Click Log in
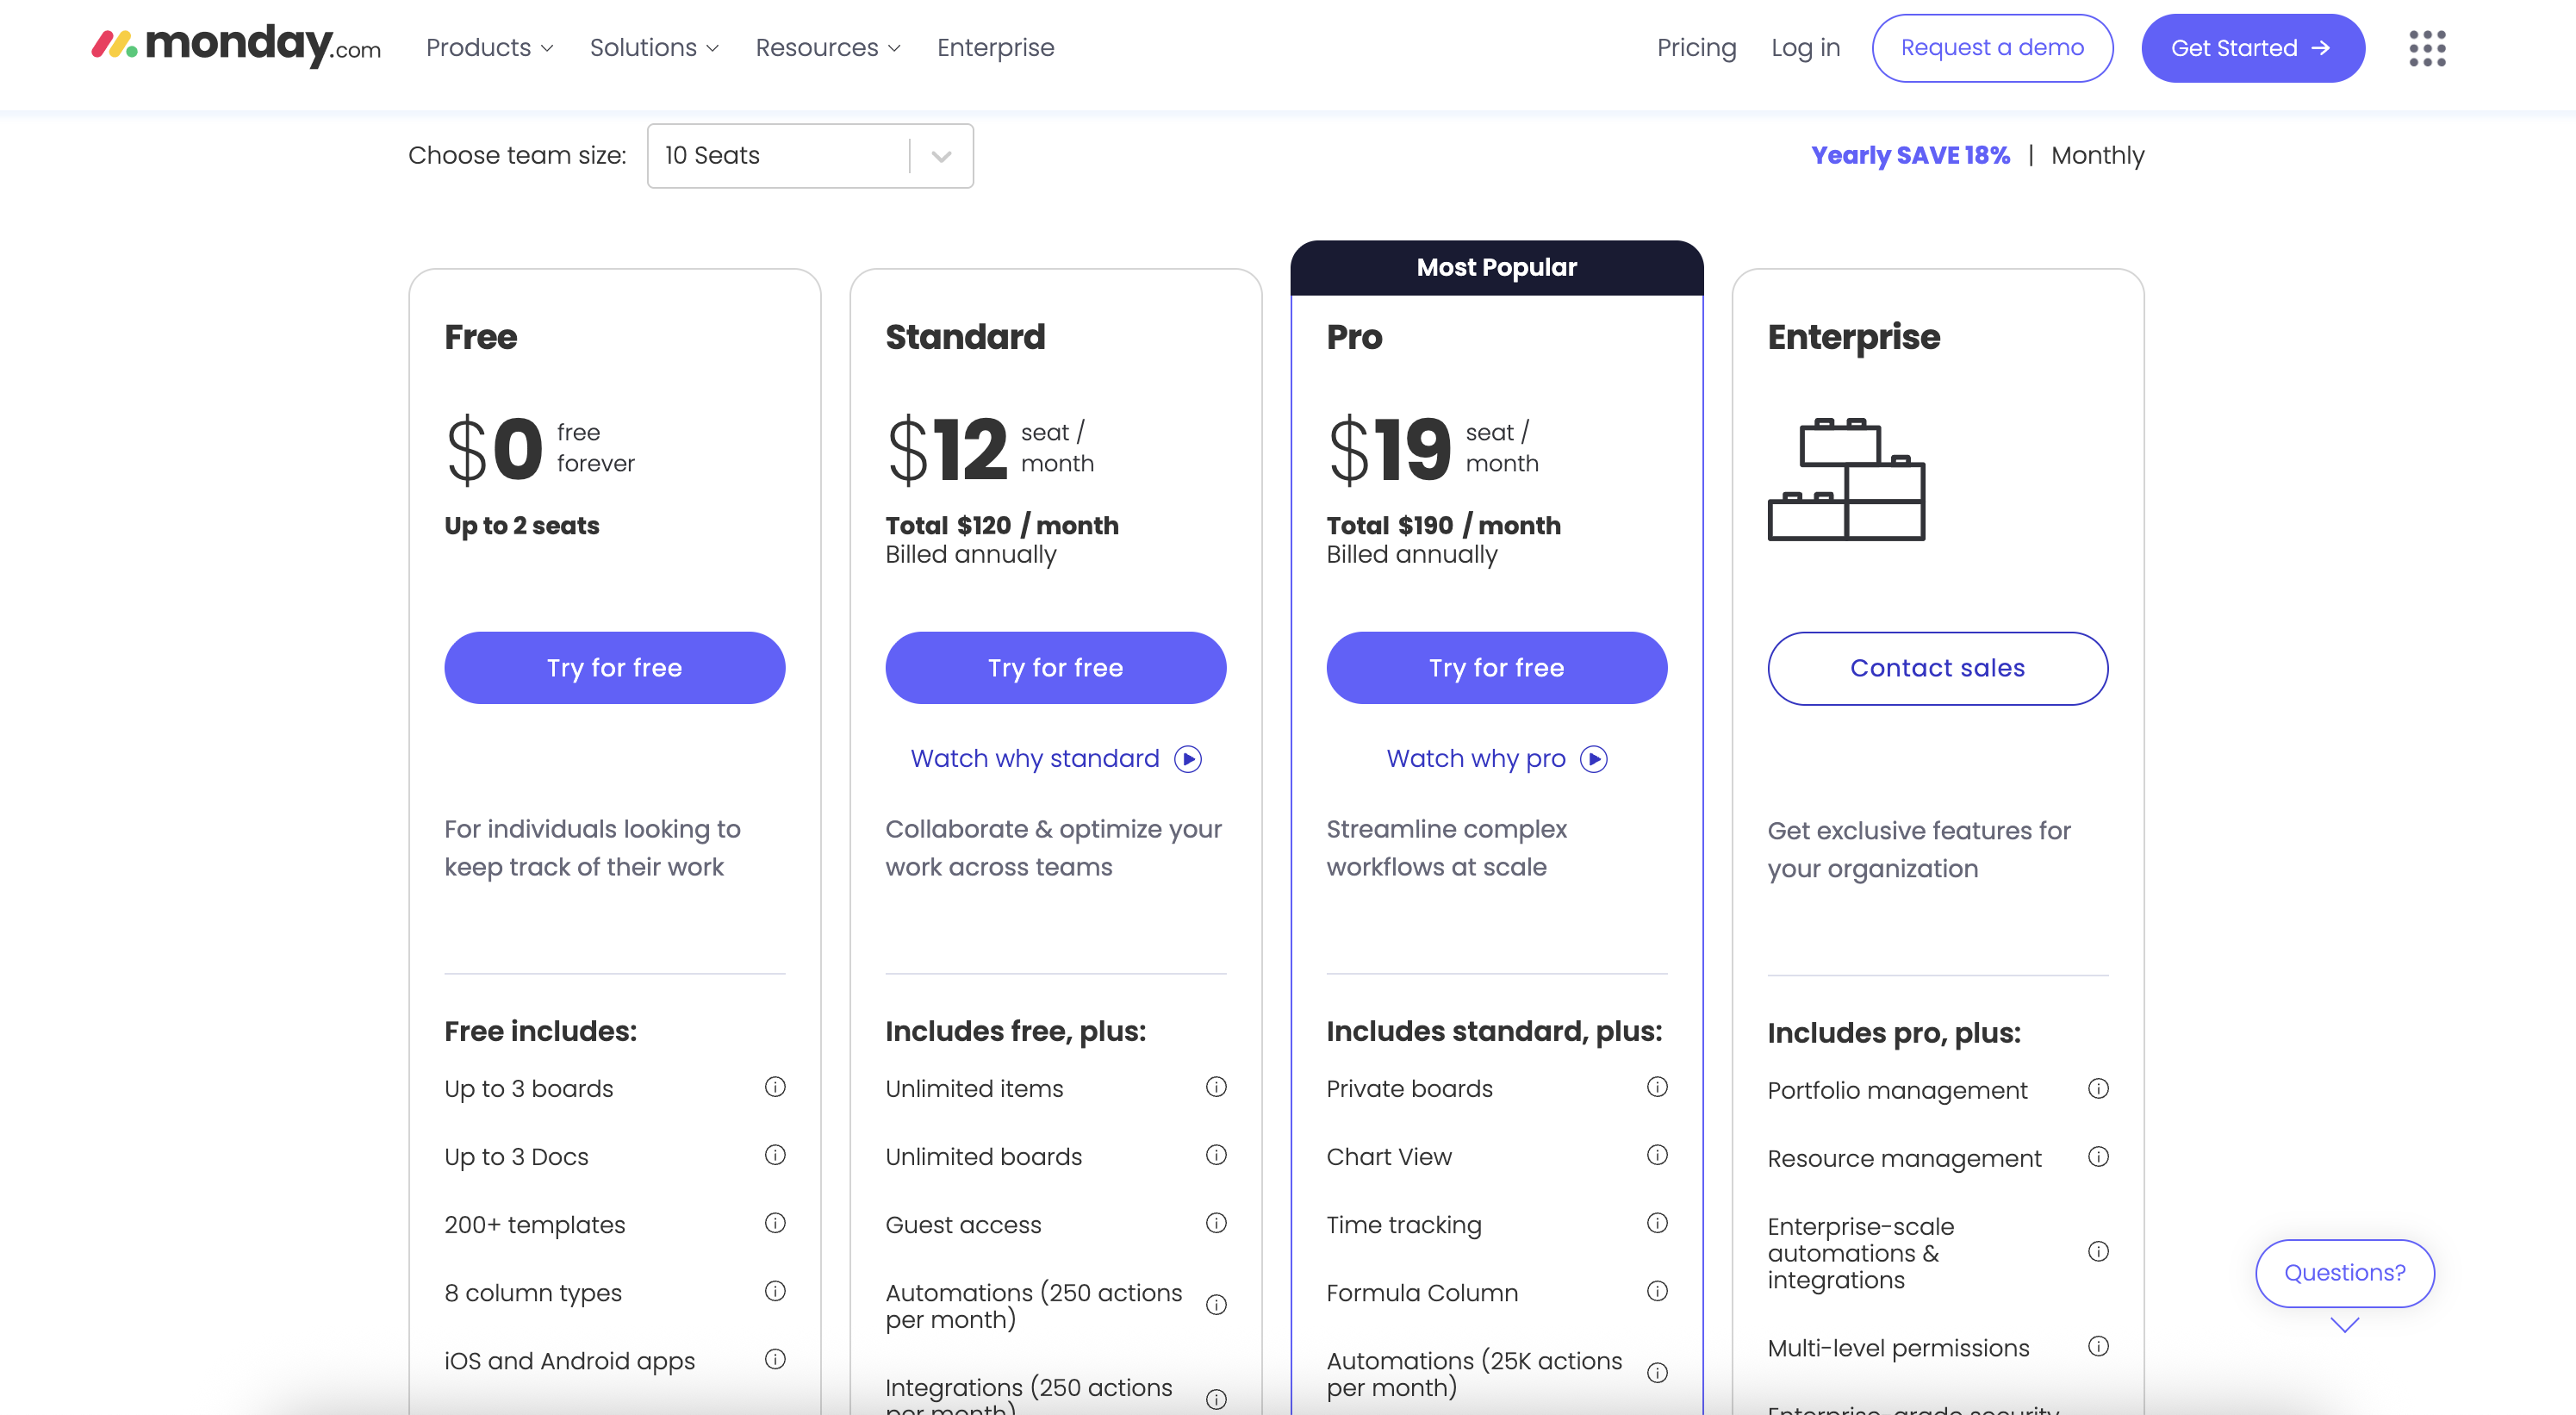This screenshot has height=1415, width=2576. (x=1805, y=47)
